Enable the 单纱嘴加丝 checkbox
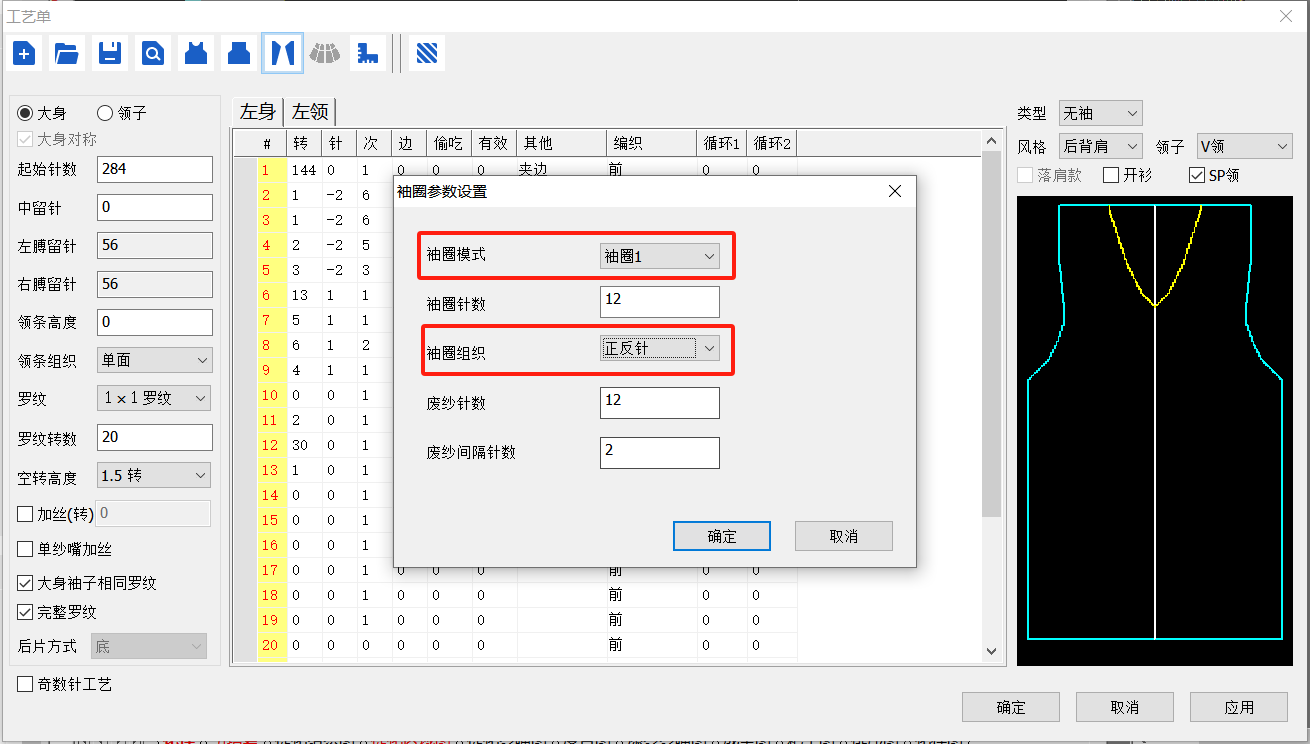 26,549
